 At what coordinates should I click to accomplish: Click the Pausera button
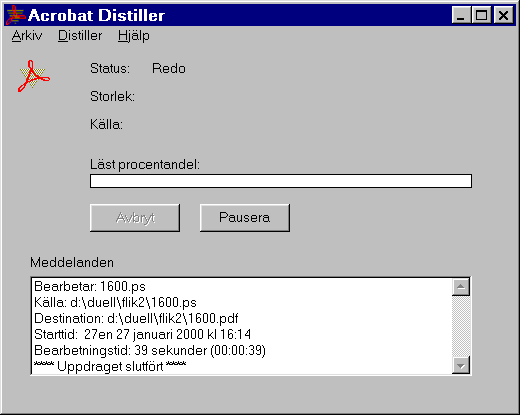coord(245,218)
